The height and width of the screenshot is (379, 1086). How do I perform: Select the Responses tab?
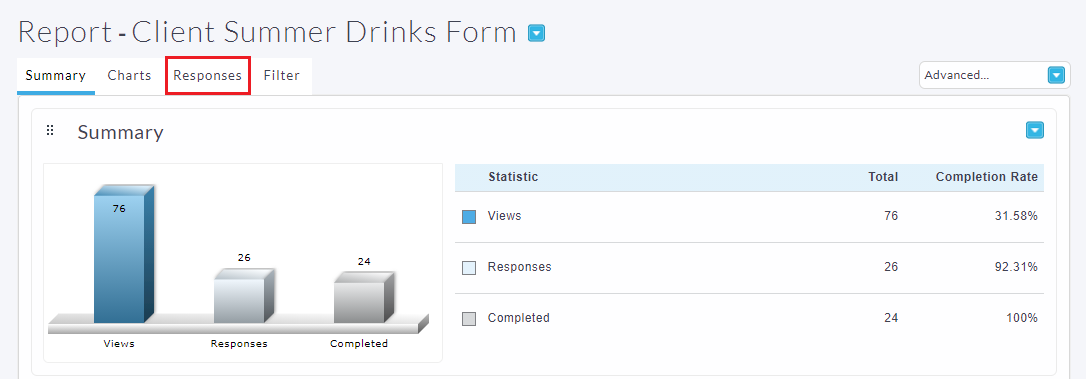tap(208, 76)
